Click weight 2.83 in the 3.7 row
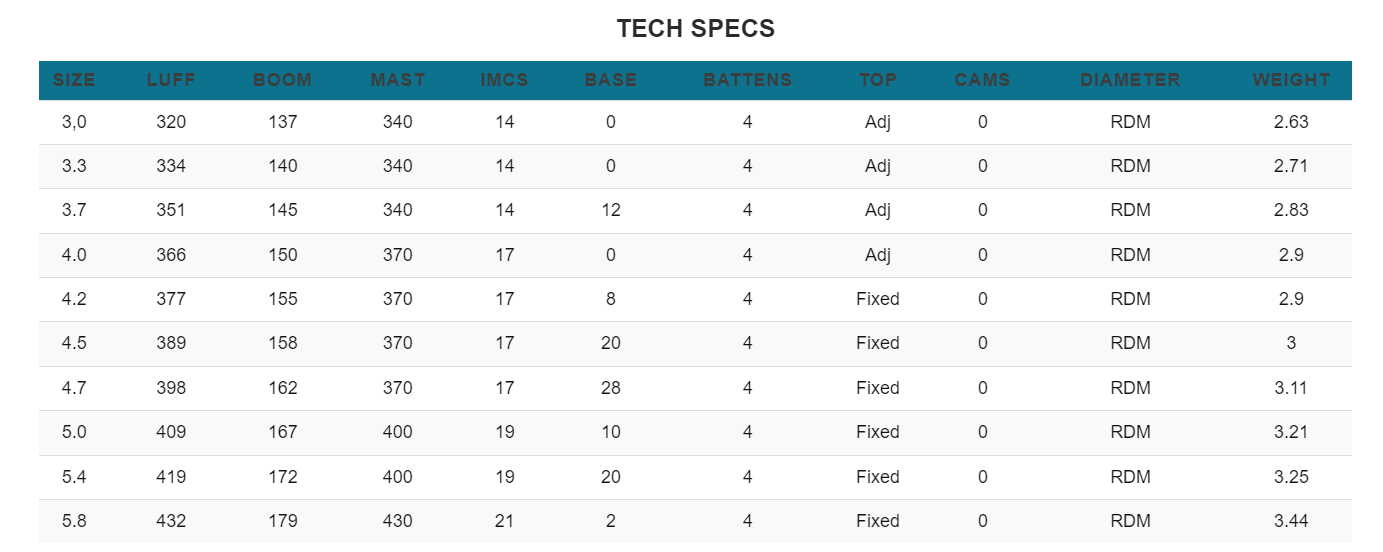Image resolution: width=1383 pixels, height=552 pixels. 1291,210
